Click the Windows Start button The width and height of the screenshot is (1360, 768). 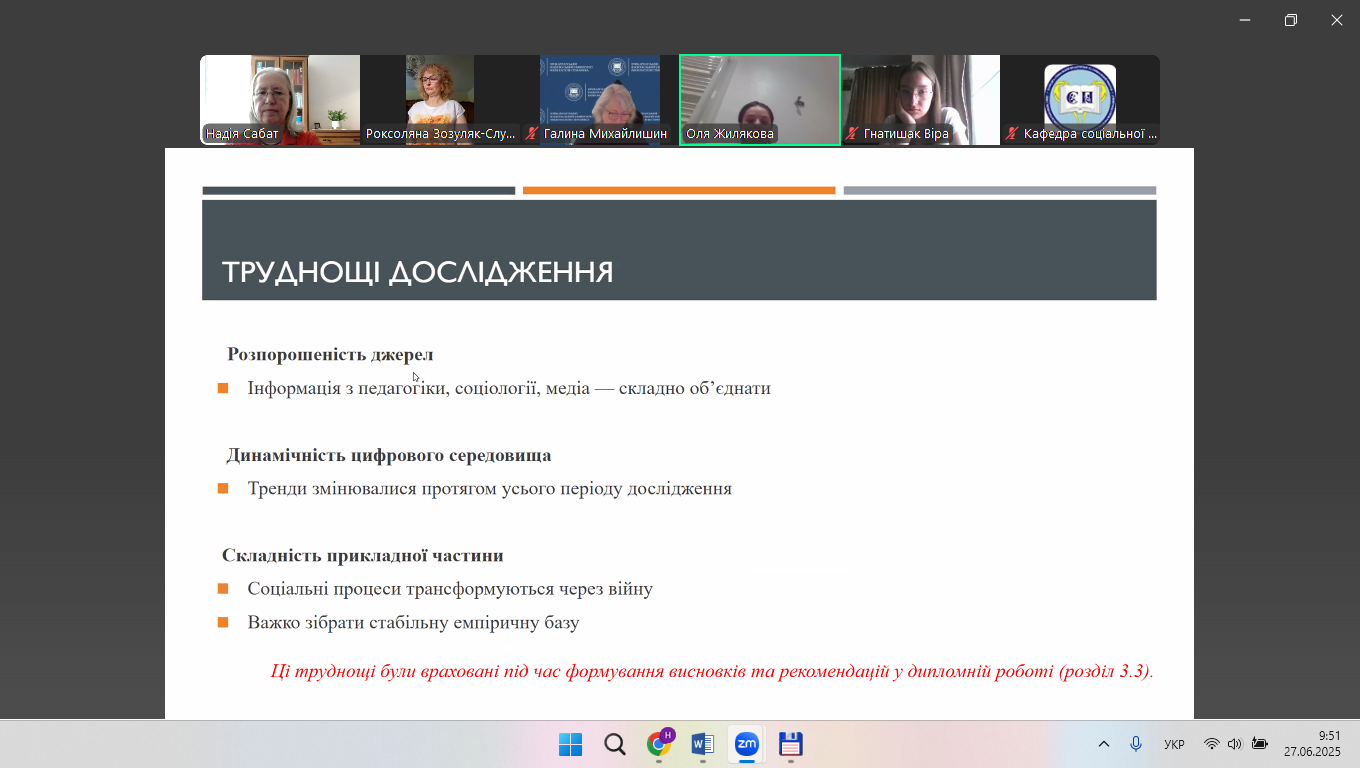[x=570, y=744]
